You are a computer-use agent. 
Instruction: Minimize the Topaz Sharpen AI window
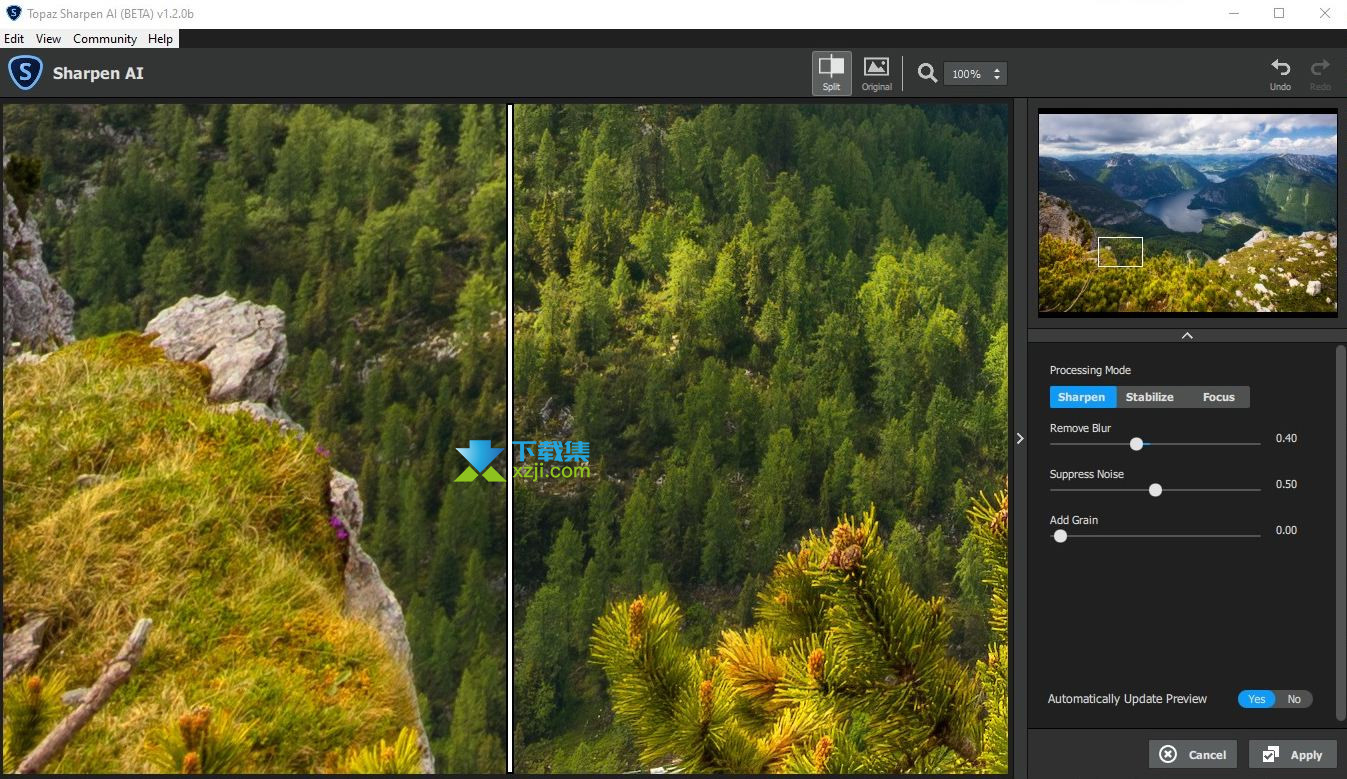point(1234,13)
